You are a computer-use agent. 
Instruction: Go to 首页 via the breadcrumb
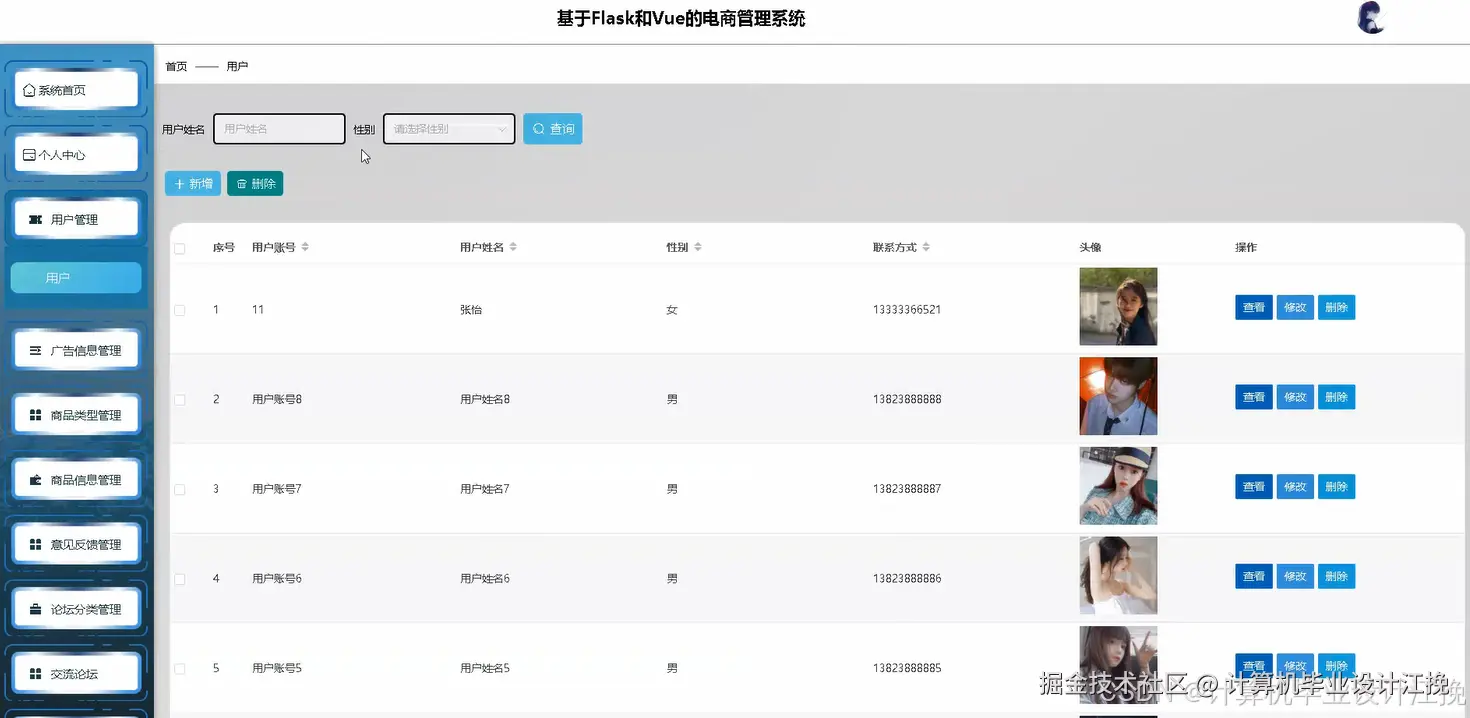(176, 66)
